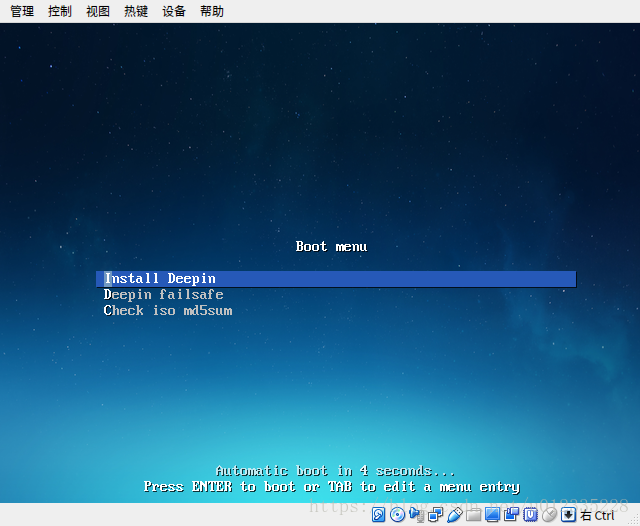Click the keyboard capture arrow icon

568,515
